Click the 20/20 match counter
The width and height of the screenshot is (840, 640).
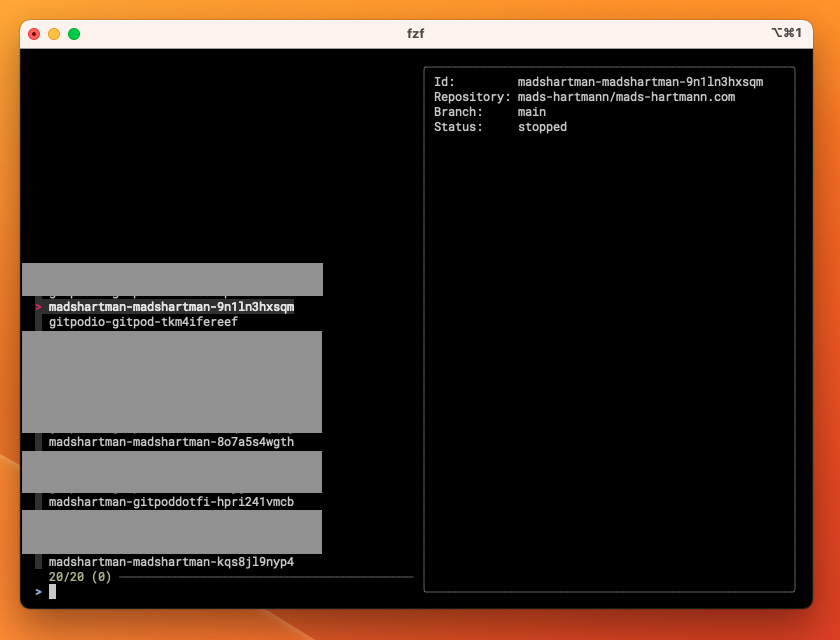pos(67,577)
